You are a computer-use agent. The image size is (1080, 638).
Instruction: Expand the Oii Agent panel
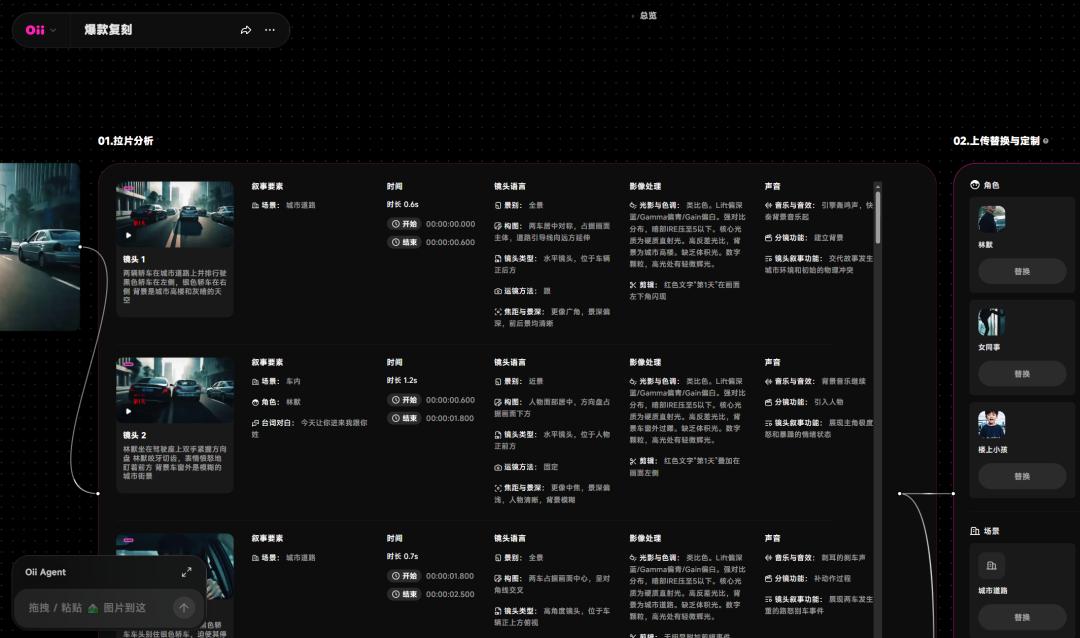coord(187,573)
